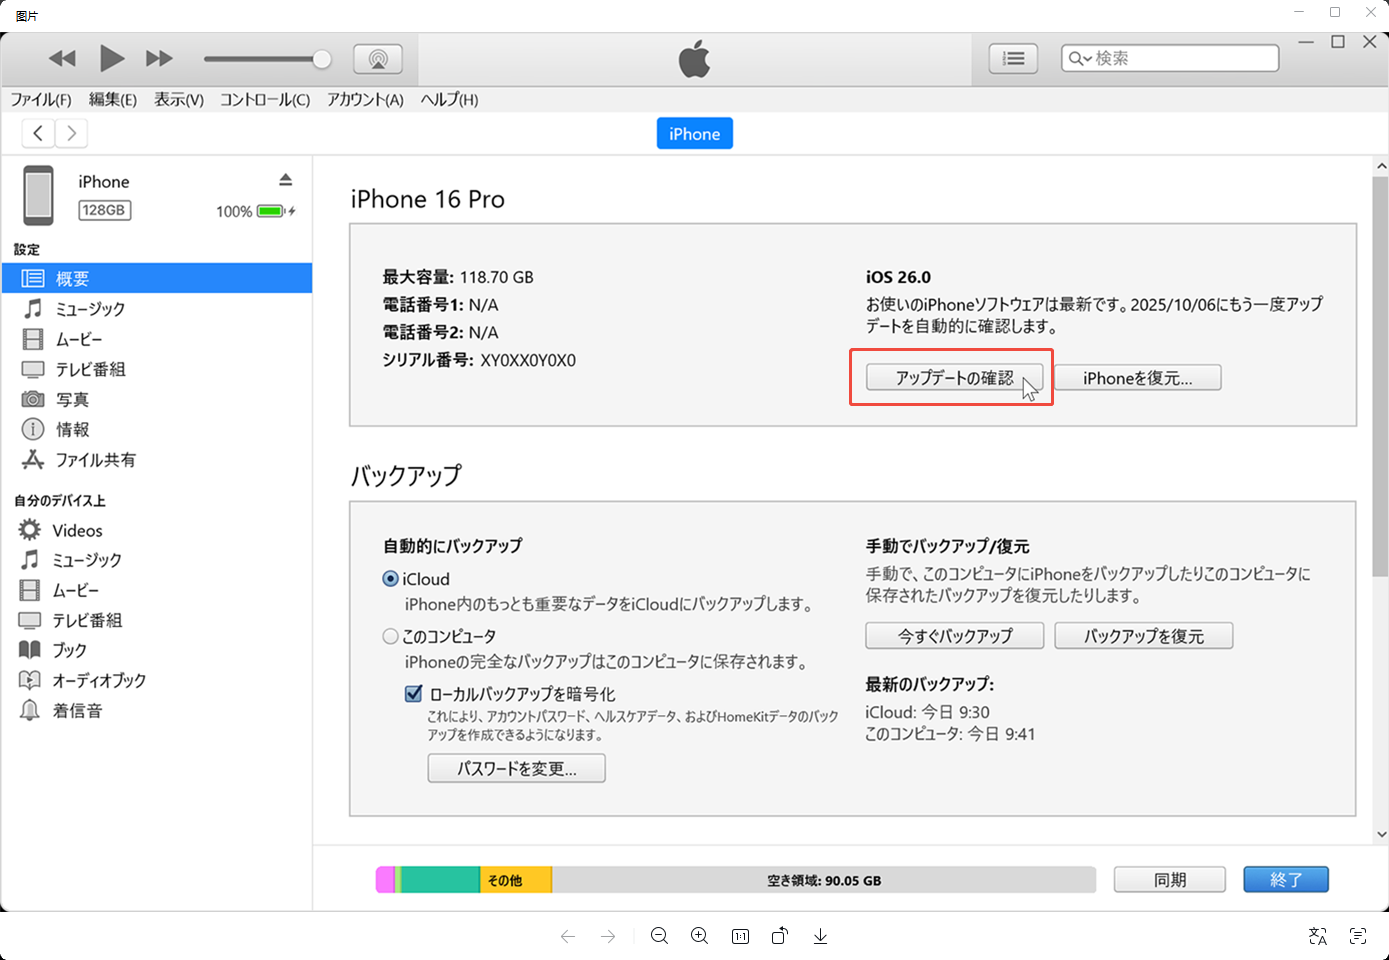Click the 今すぐバックアップ button
The width and height of the screenshot is (1389, 960).
(x=955, y=636)
